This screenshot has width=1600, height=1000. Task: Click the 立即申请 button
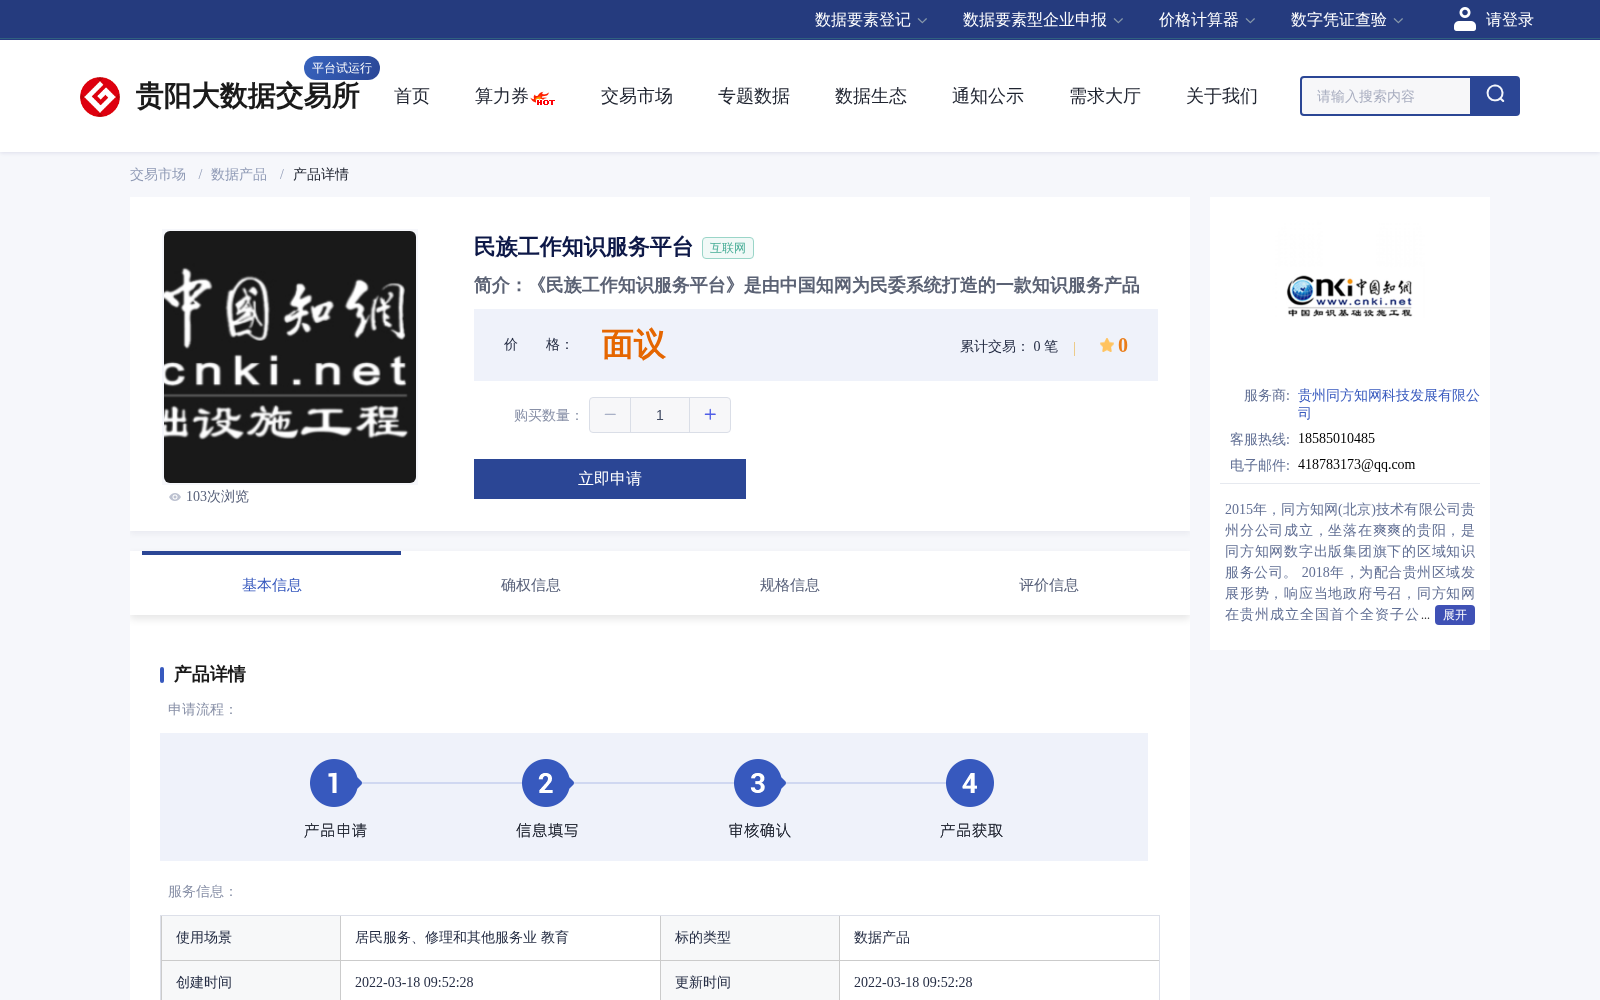610,479
